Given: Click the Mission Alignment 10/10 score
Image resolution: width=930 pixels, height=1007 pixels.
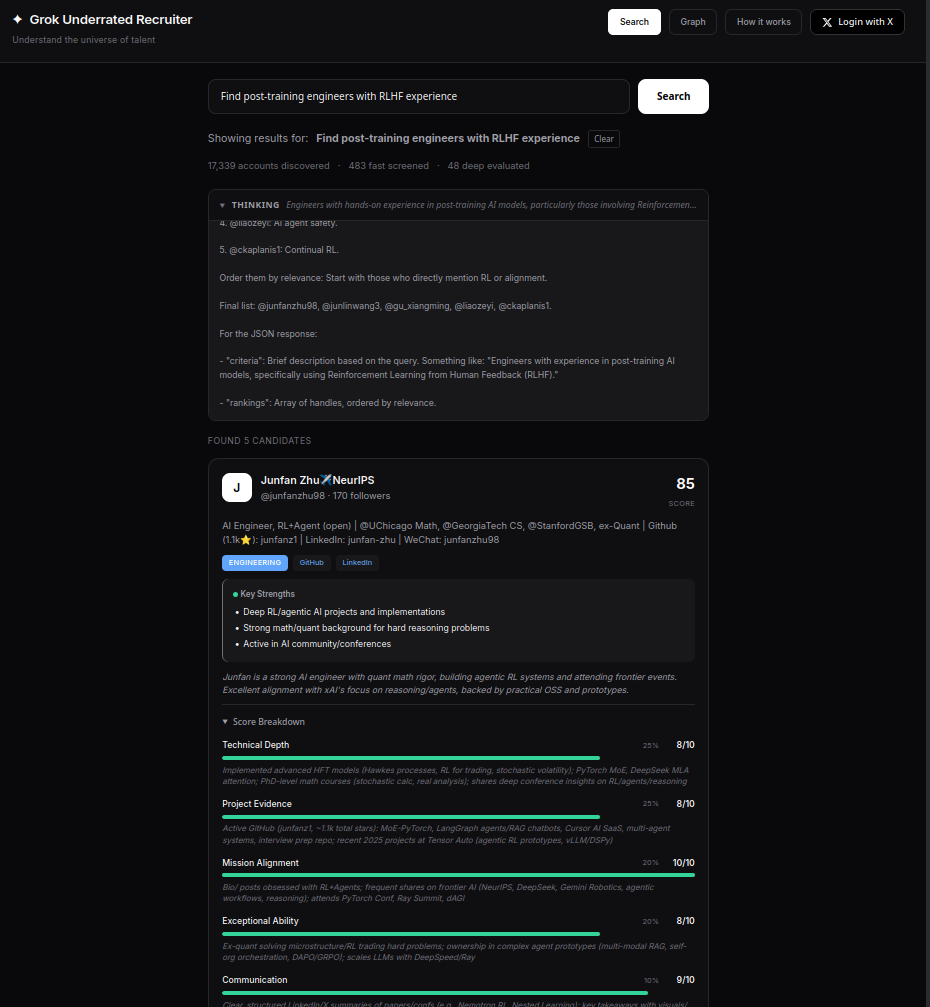Looking at the screenshot, I should pyautogui.click(x=683, y=863).
